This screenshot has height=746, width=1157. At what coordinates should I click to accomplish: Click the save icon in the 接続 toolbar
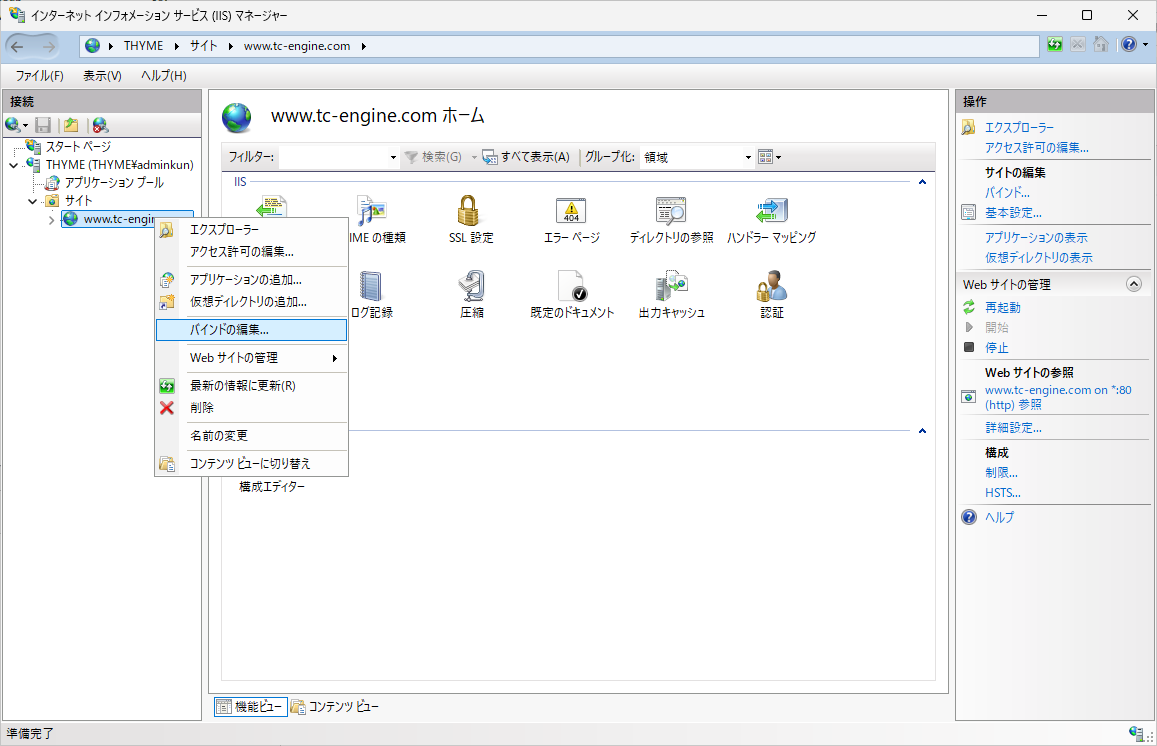coord(44,125)
